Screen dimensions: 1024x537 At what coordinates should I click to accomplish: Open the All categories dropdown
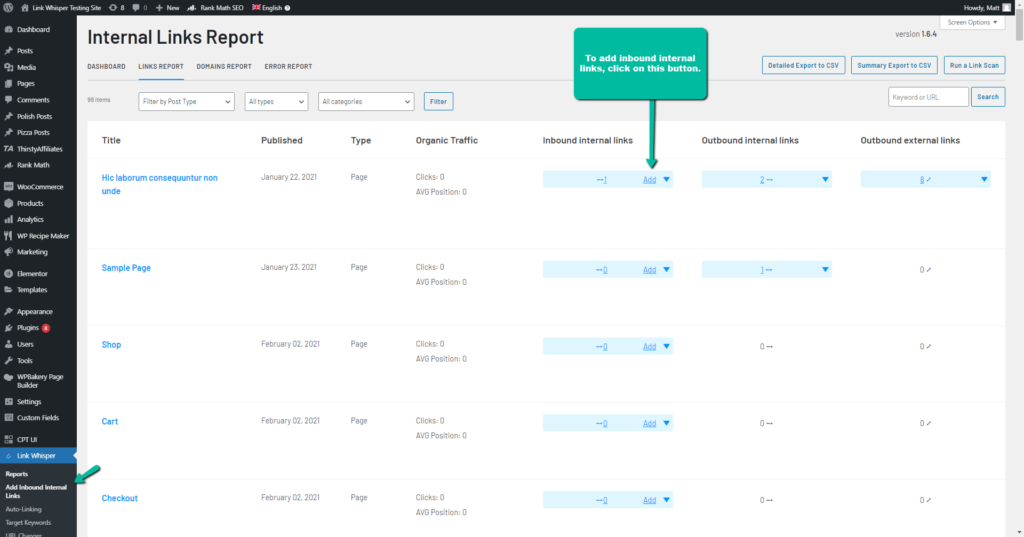[x=366, y=101]
